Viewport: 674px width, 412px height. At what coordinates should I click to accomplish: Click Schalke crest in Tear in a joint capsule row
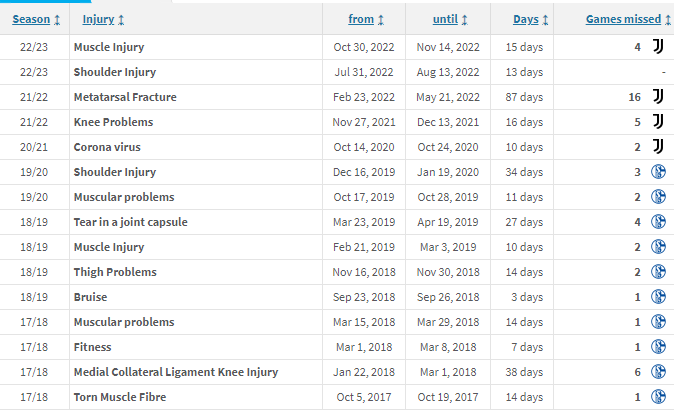[x=658, y=222]
